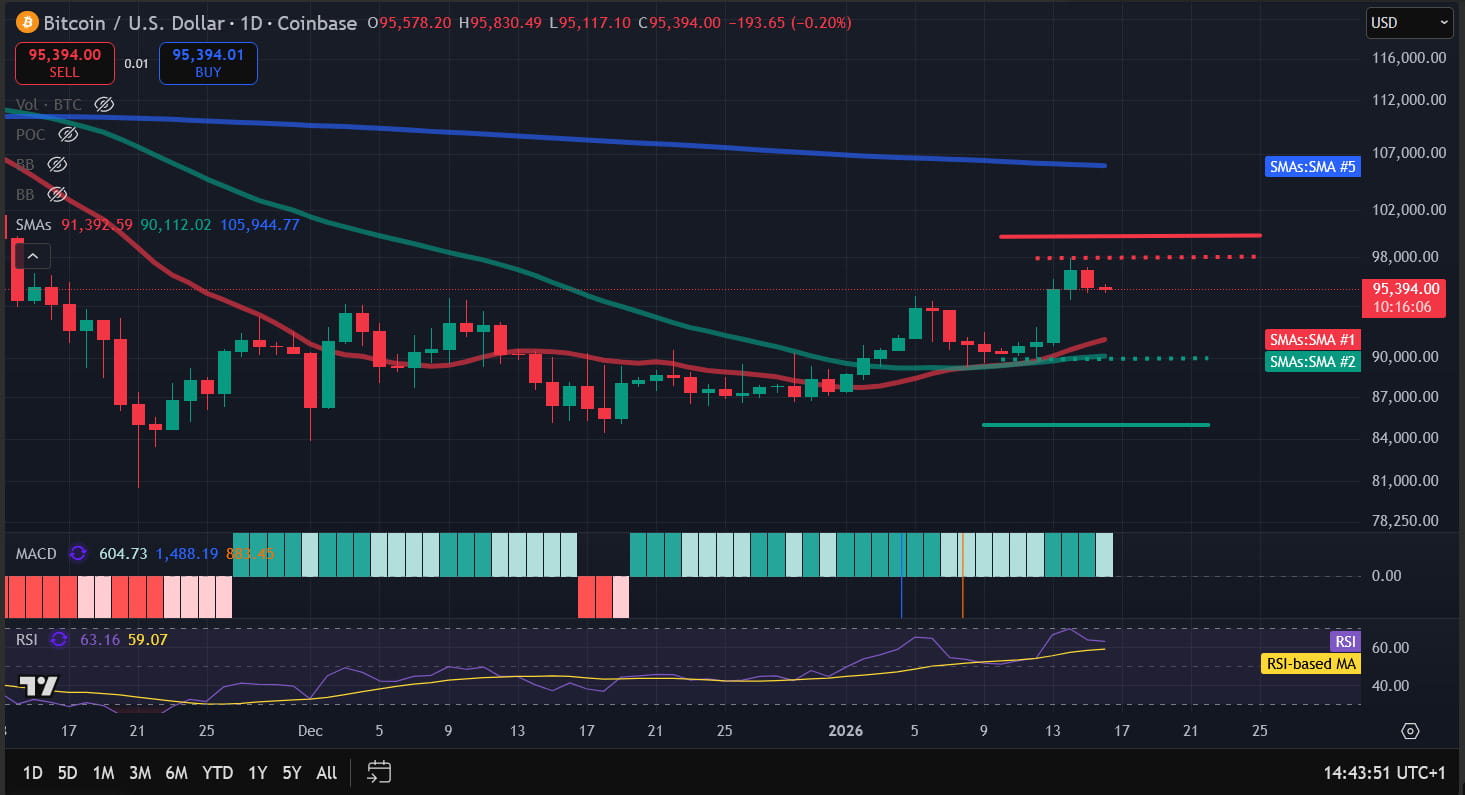
Task: Click the purple RSI tag on the scale
Action: click(1345, 641)
